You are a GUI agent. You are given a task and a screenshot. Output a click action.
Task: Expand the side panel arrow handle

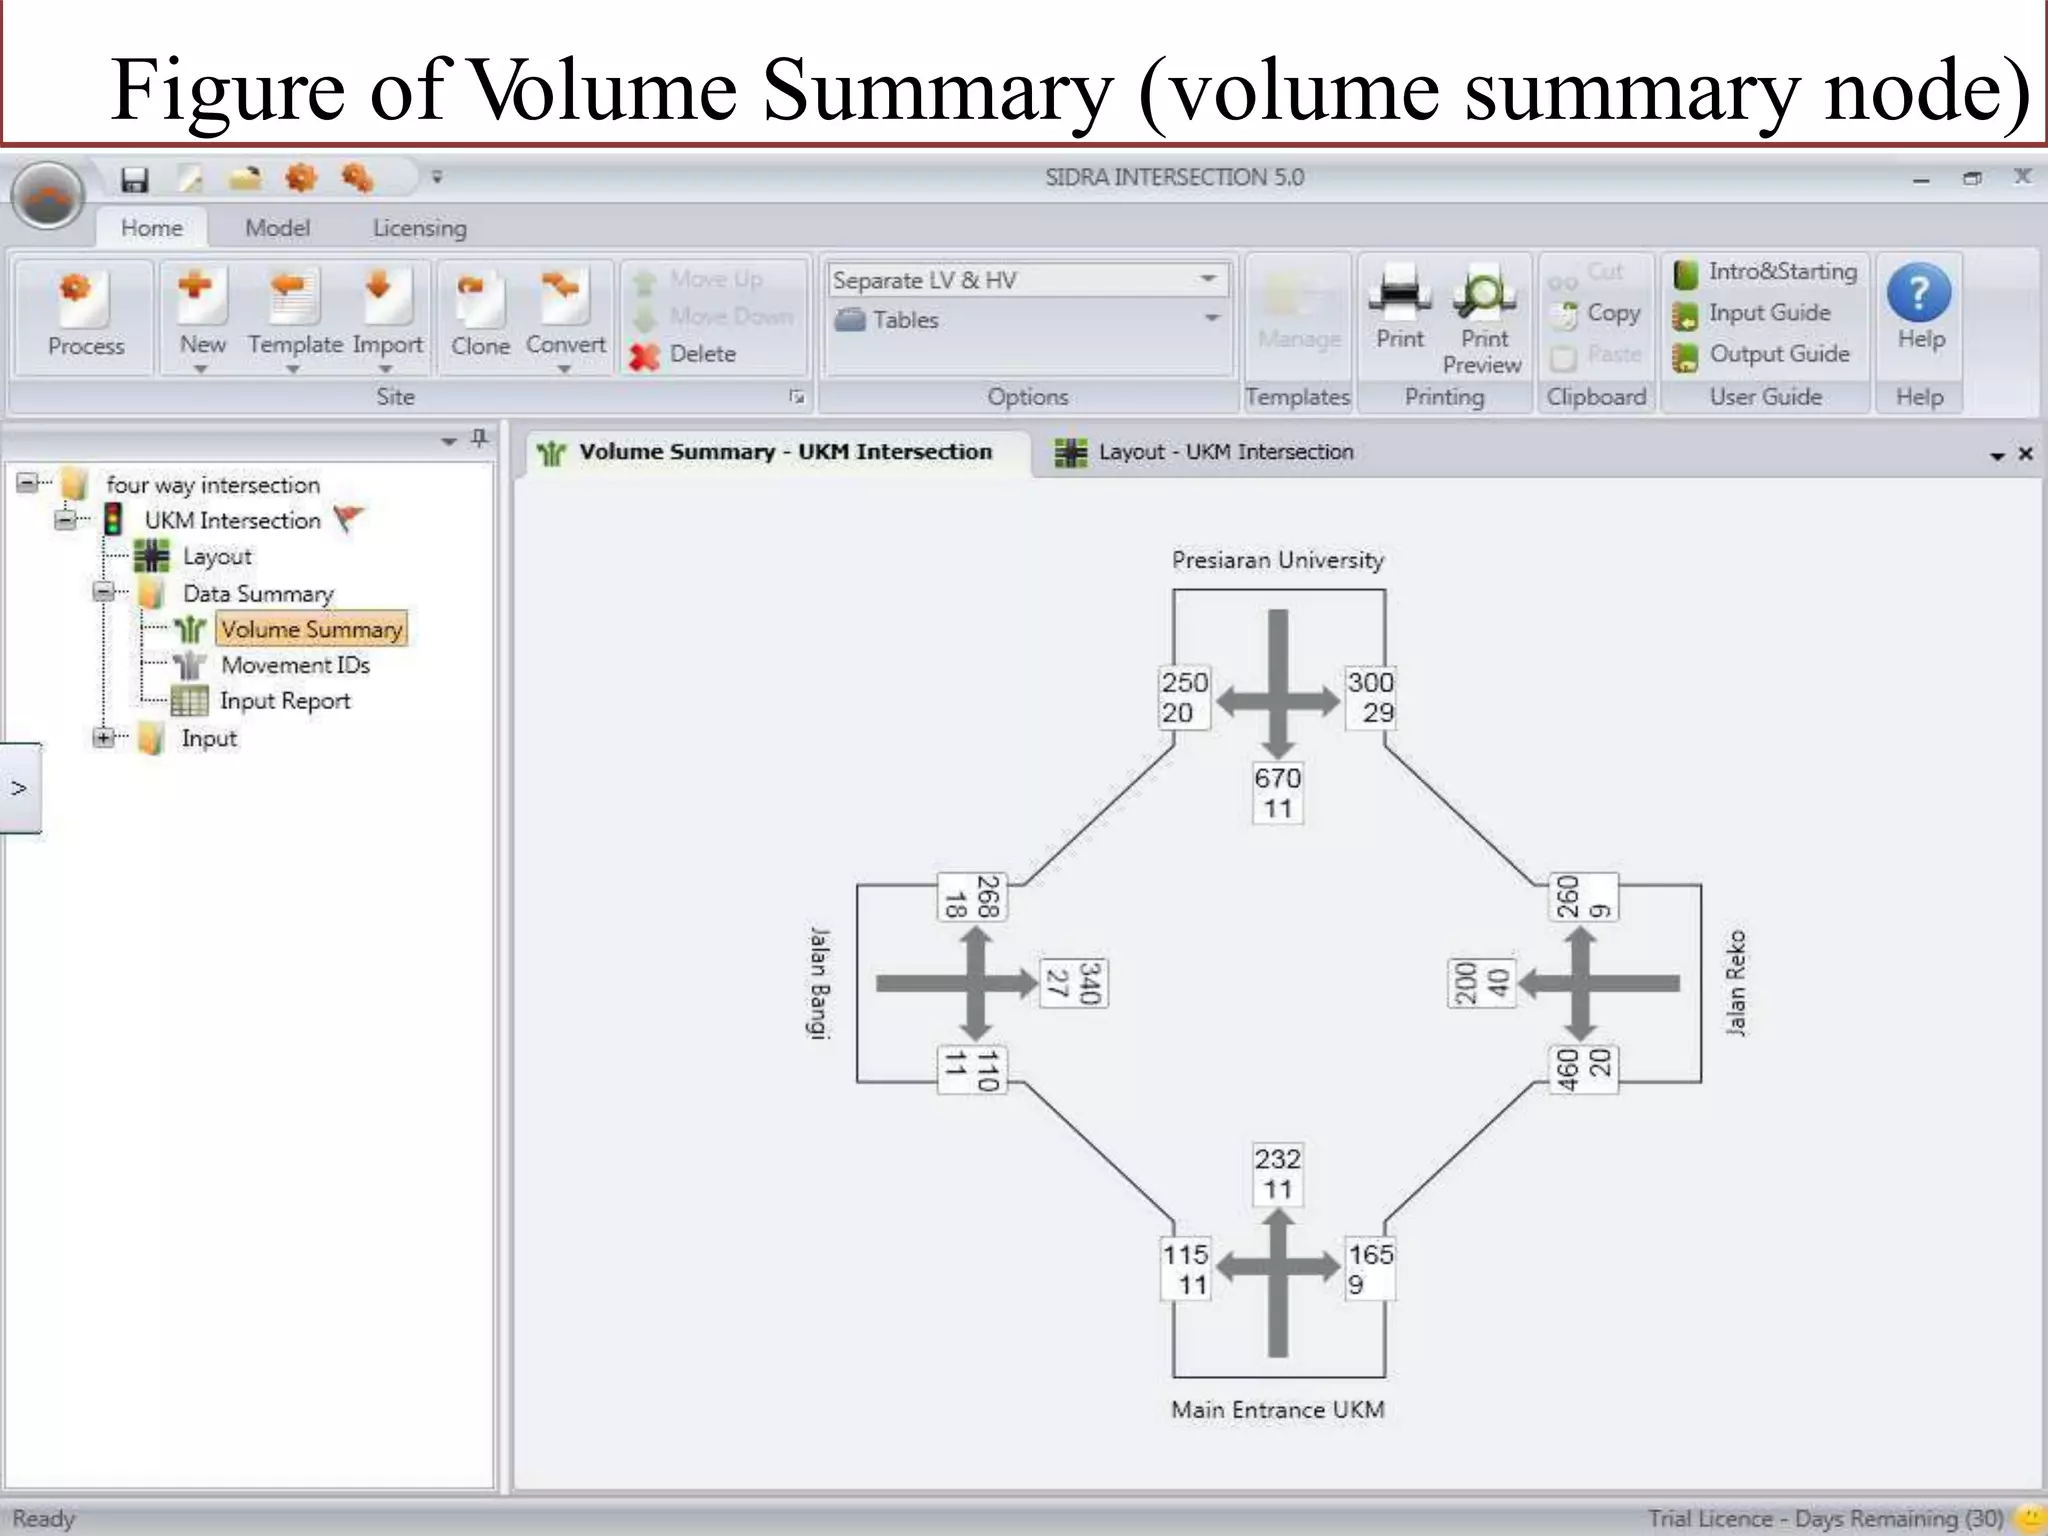[19, 788]
